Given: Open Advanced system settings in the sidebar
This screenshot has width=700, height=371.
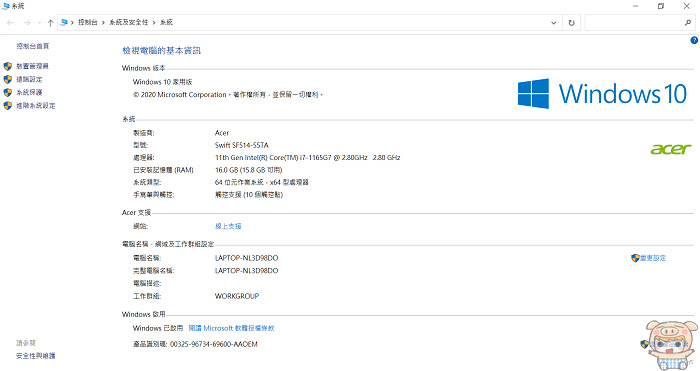Looking at the screenshot, I should coord(36,106).
